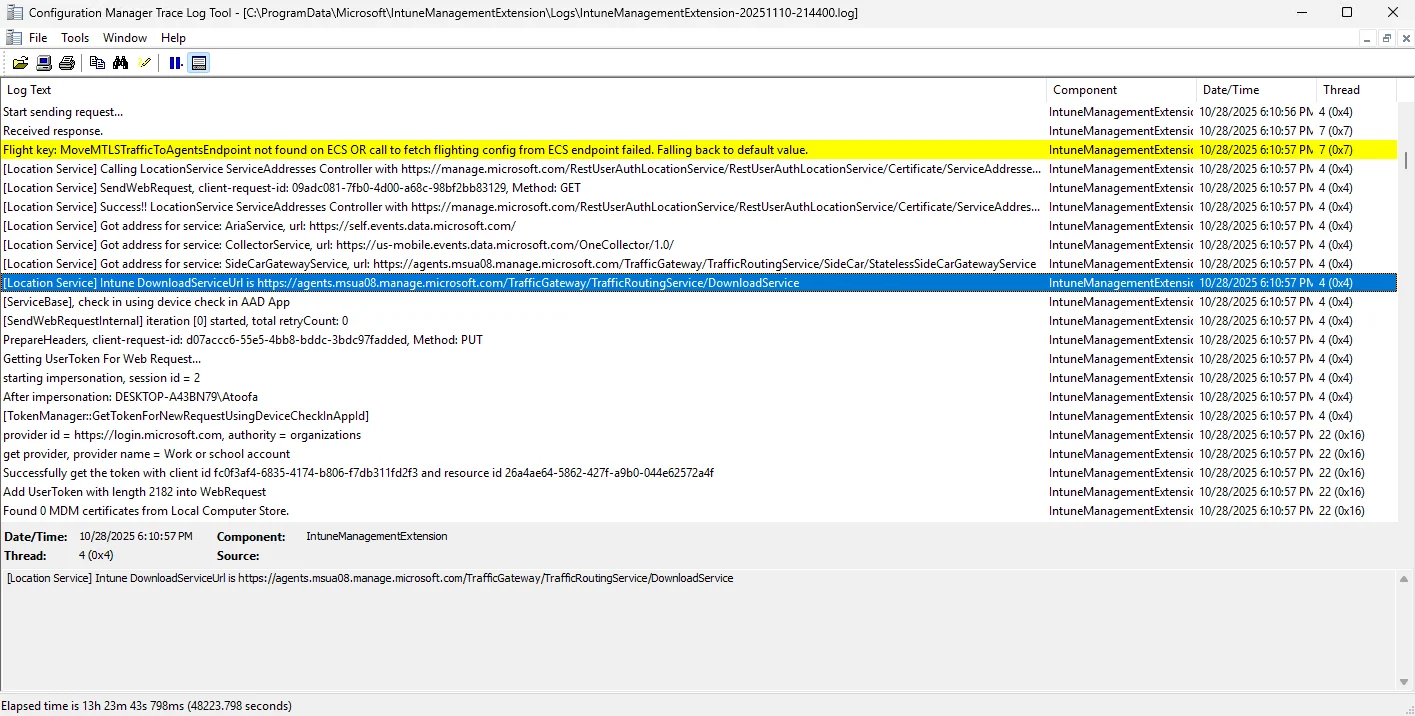This screenshot has width=1415, height=716.
Task: Click the document icon beside the File menu
Action: (14, 38)
